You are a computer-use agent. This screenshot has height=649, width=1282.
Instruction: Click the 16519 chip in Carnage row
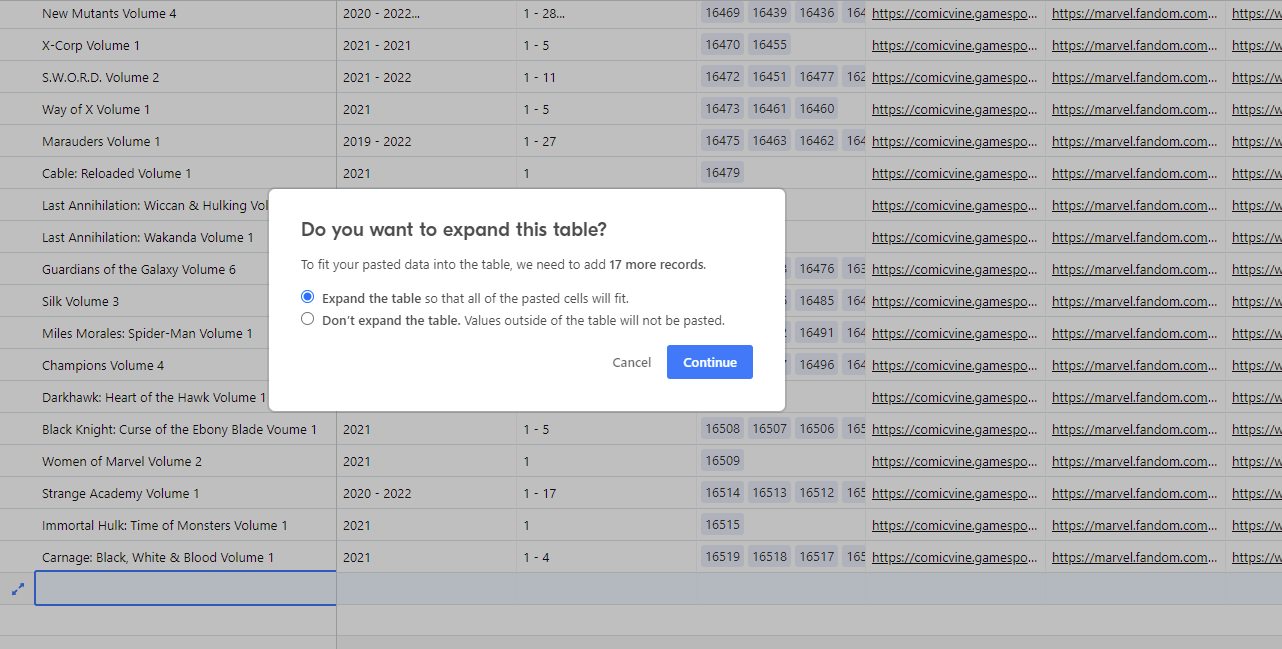(722, 557)
